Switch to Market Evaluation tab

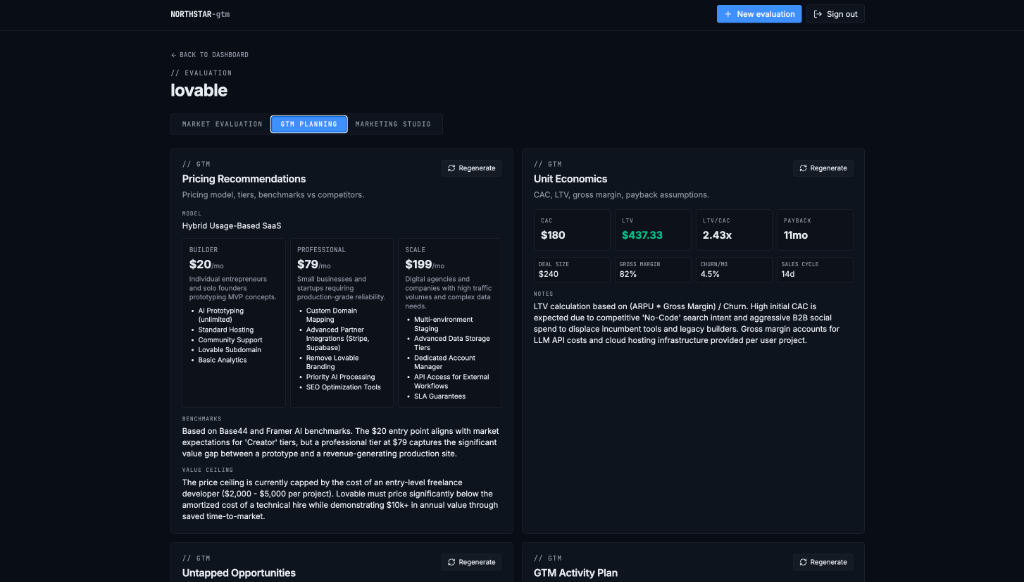(222, 123)
